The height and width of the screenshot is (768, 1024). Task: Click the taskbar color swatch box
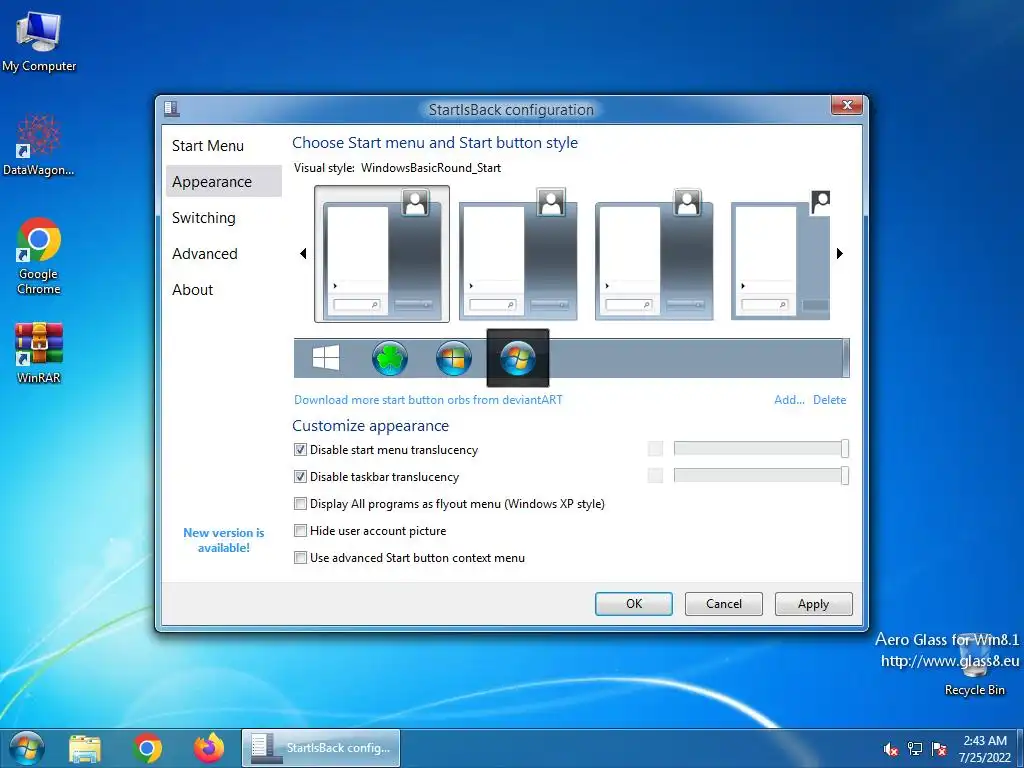(655, 475)
